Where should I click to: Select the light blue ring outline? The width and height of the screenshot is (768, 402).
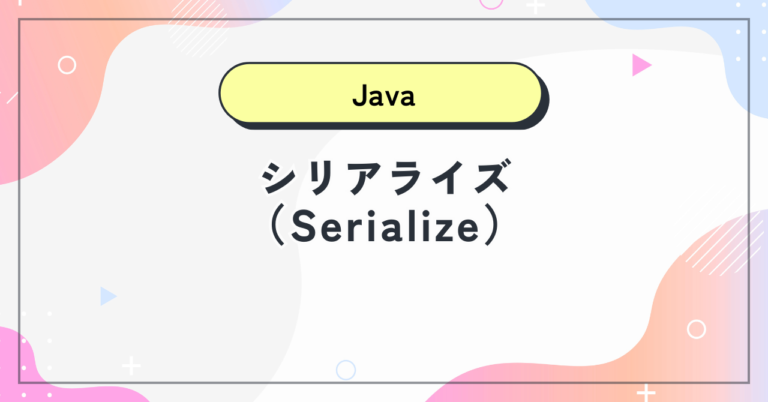point(346,370)
